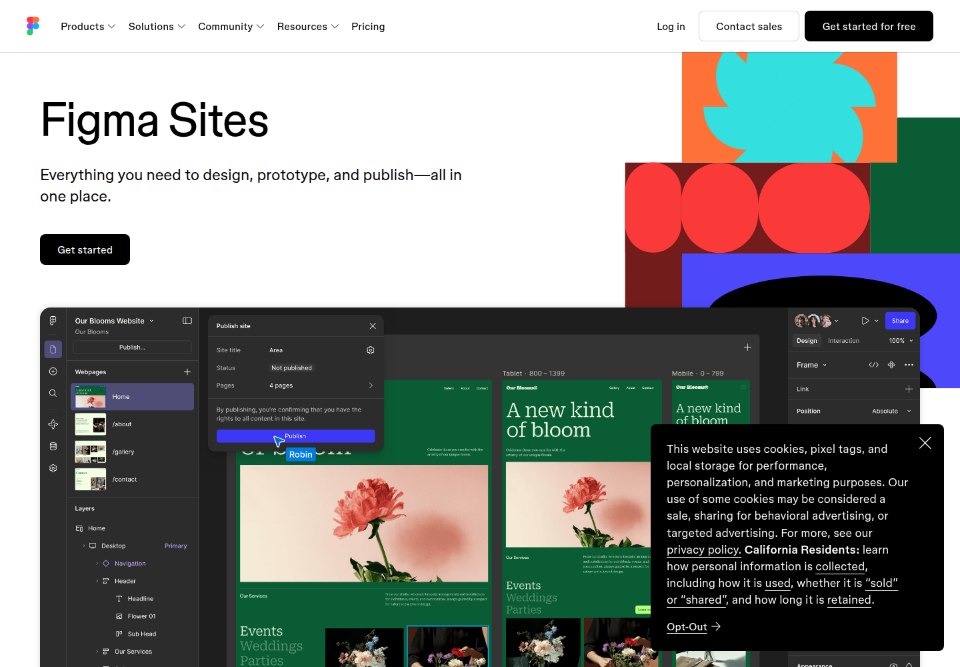
Task: Click the component icon in Frame row
Action: coord(891,364)
